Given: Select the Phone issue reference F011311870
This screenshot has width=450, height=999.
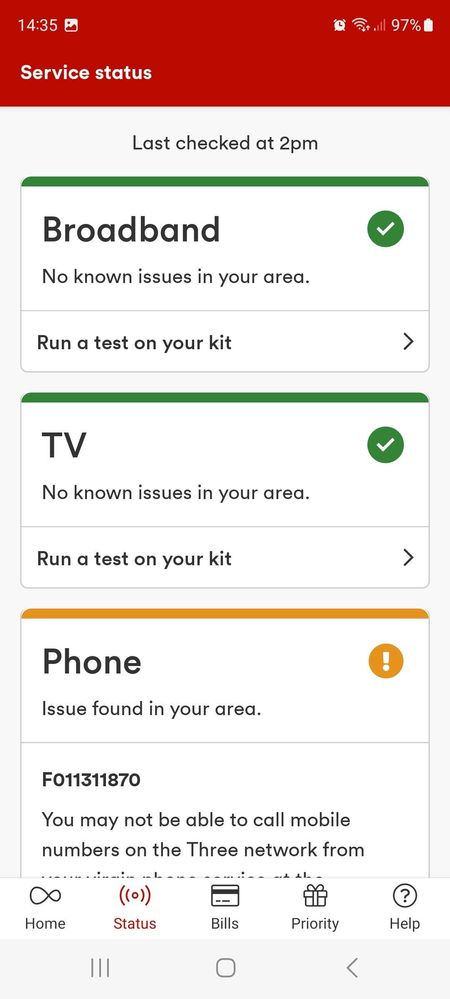Looking at the screenshot, I should coord(91,779).
